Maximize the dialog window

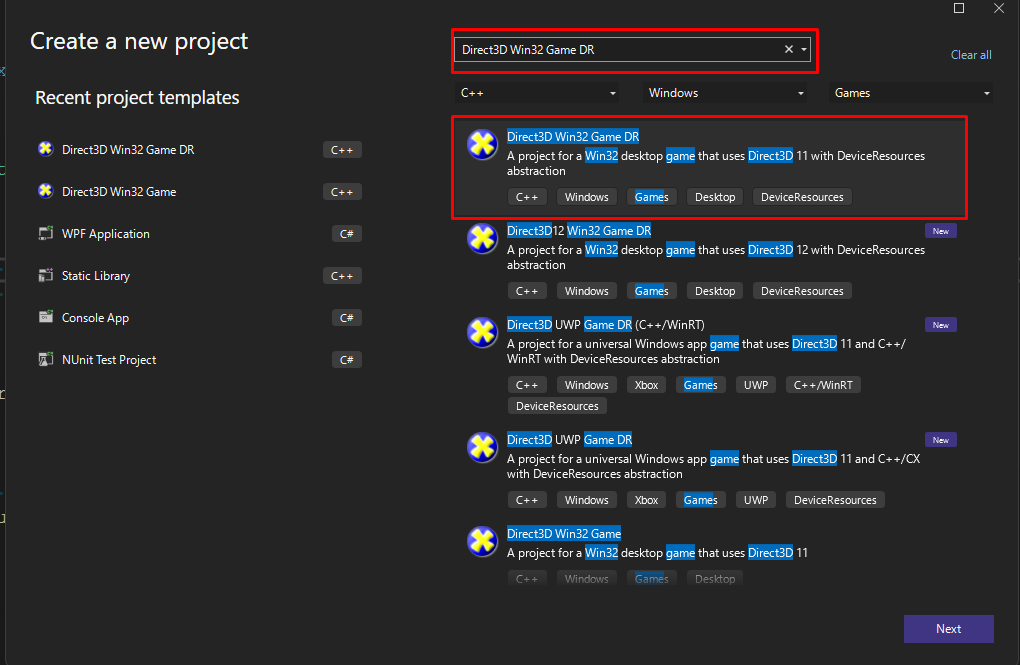coord(959,8)
